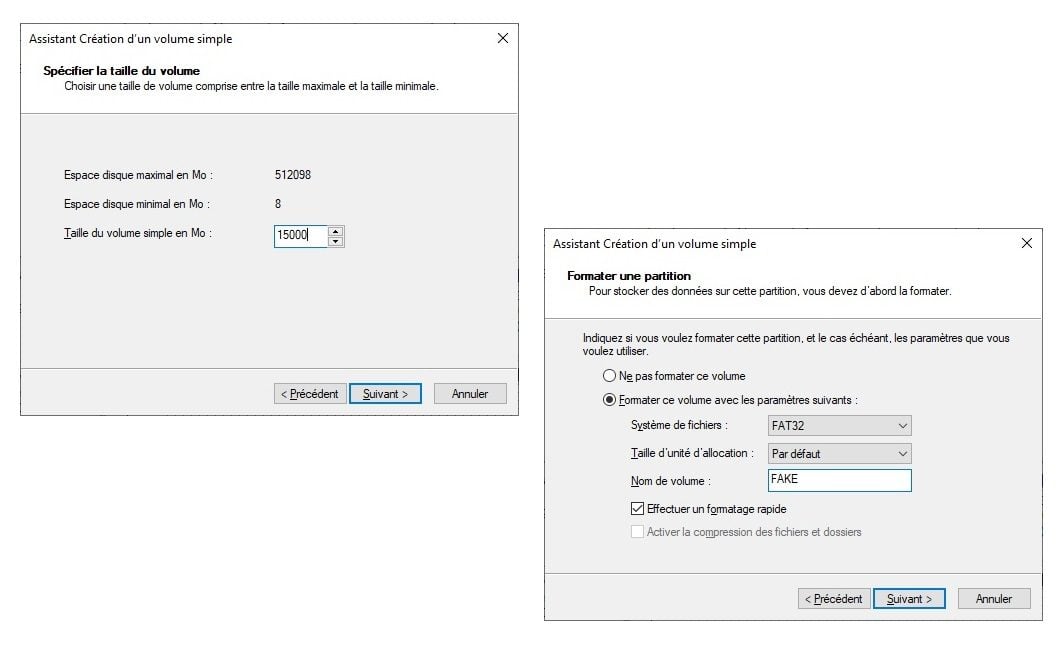Image resolution: width=1059 pixels, height=645 pixels.
Task: Uncheck 'Effectuer un formatage rapide'
Action: pyautogui.click(x=638, y=509)
